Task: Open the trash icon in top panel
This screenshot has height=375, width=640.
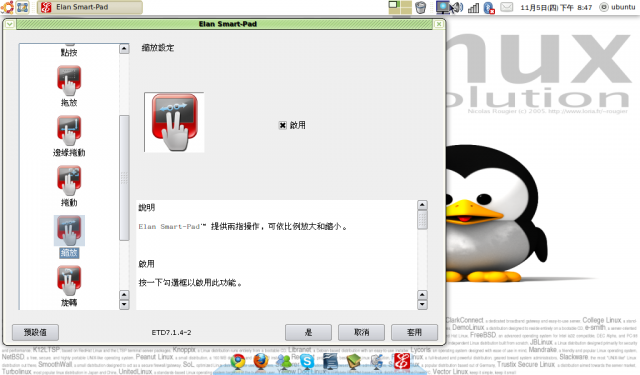Action: tap(420, 7)
